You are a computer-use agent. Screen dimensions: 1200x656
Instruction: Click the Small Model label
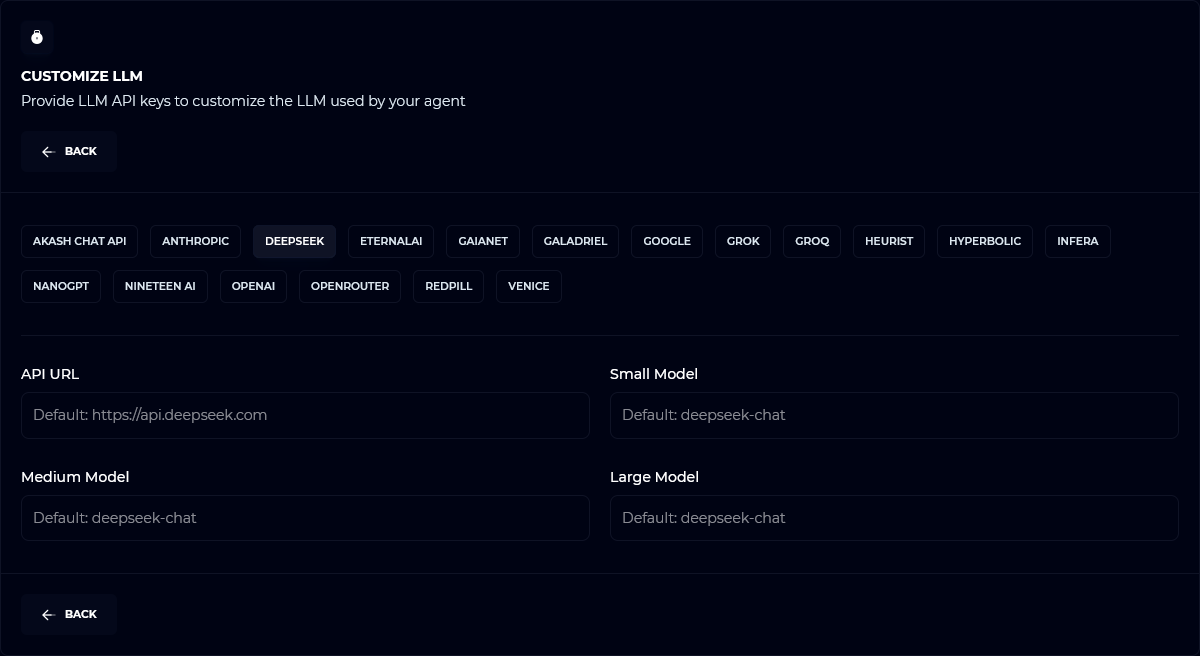654,374
